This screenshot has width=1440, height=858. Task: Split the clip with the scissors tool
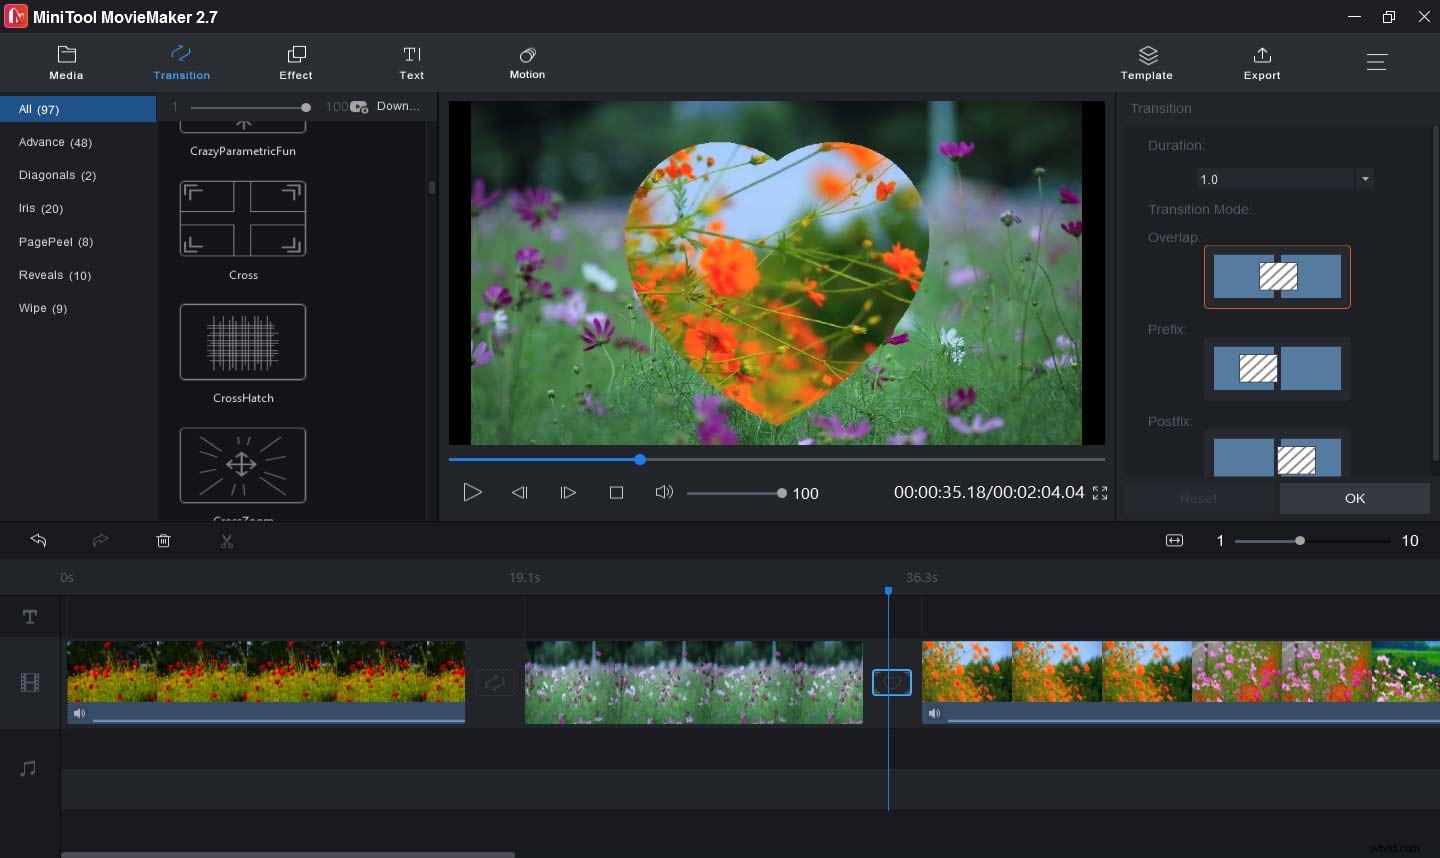(227, 541)
